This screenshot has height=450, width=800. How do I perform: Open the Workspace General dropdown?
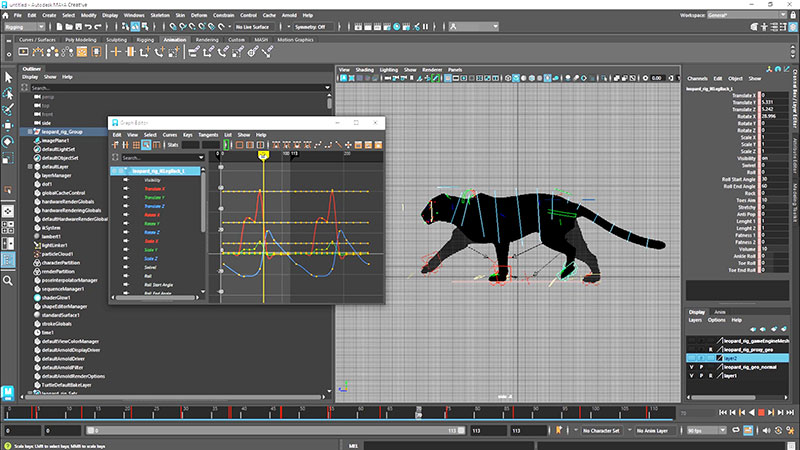tap(747, 15)
